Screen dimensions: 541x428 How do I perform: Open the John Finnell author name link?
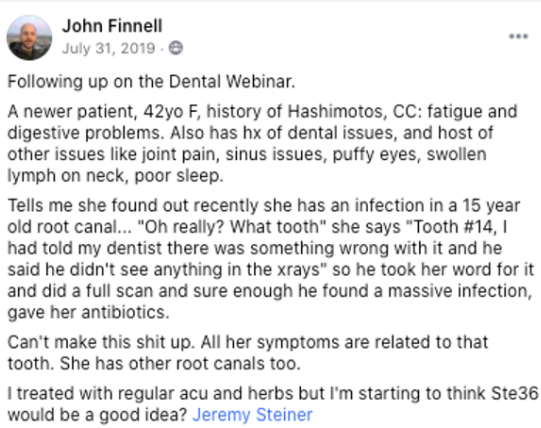tap(112, 26)
